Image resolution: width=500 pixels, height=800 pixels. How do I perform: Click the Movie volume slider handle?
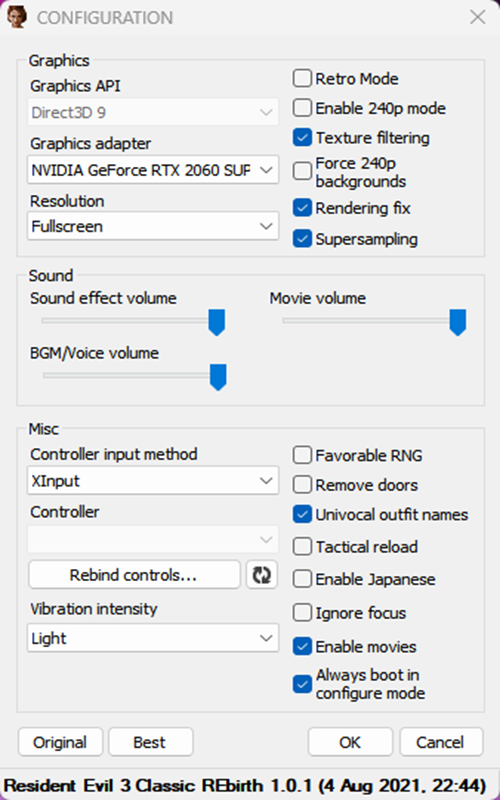click(458, 322)
